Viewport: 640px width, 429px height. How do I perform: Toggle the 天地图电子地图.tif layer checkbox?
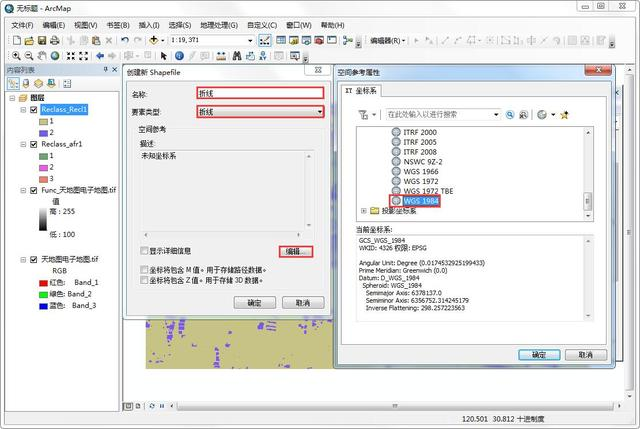pos(34,259)
